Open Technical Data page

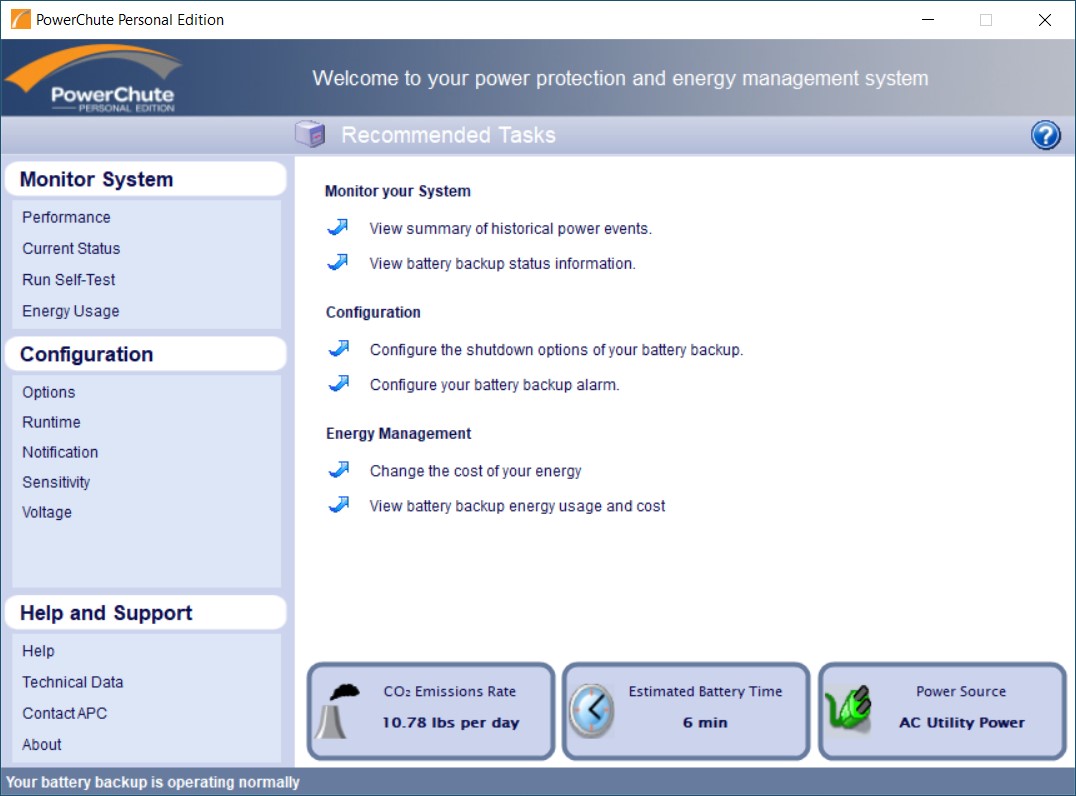[73, 682]
